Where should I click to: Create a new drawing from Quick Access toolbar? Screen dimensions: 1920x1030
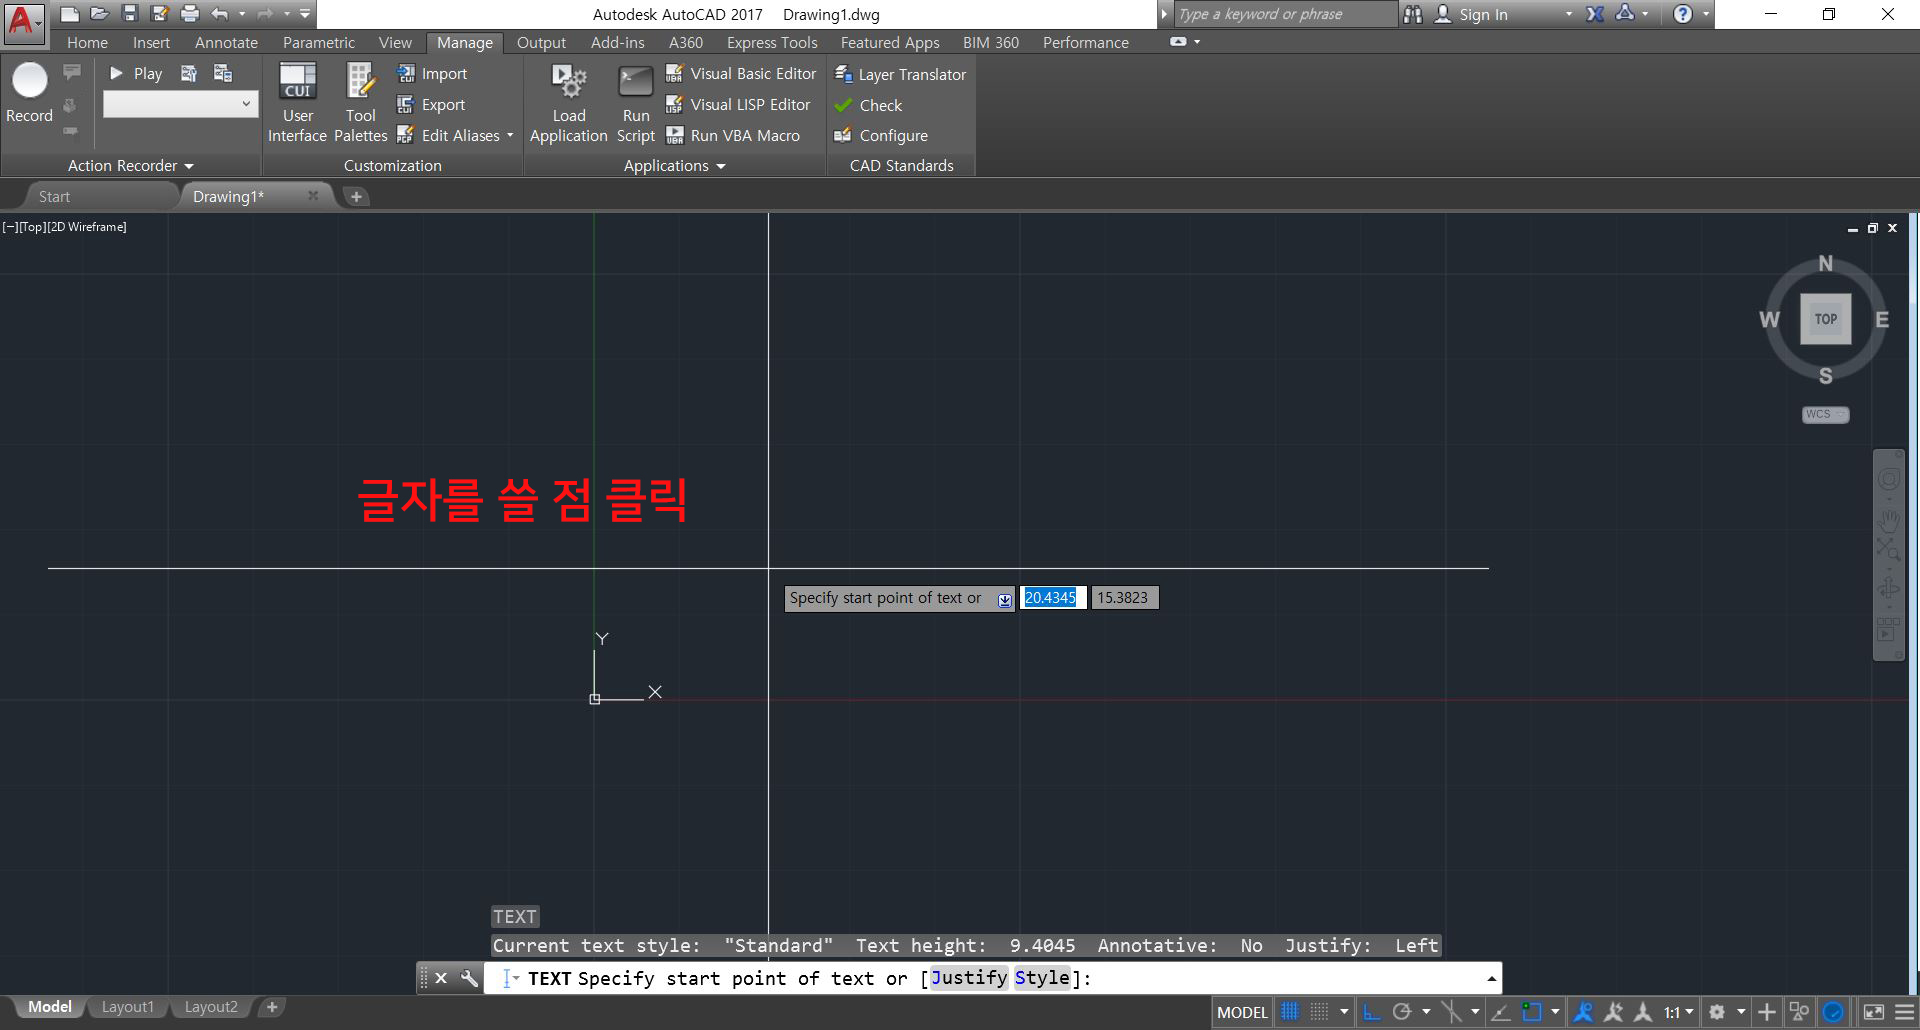(x=69, y=14)
